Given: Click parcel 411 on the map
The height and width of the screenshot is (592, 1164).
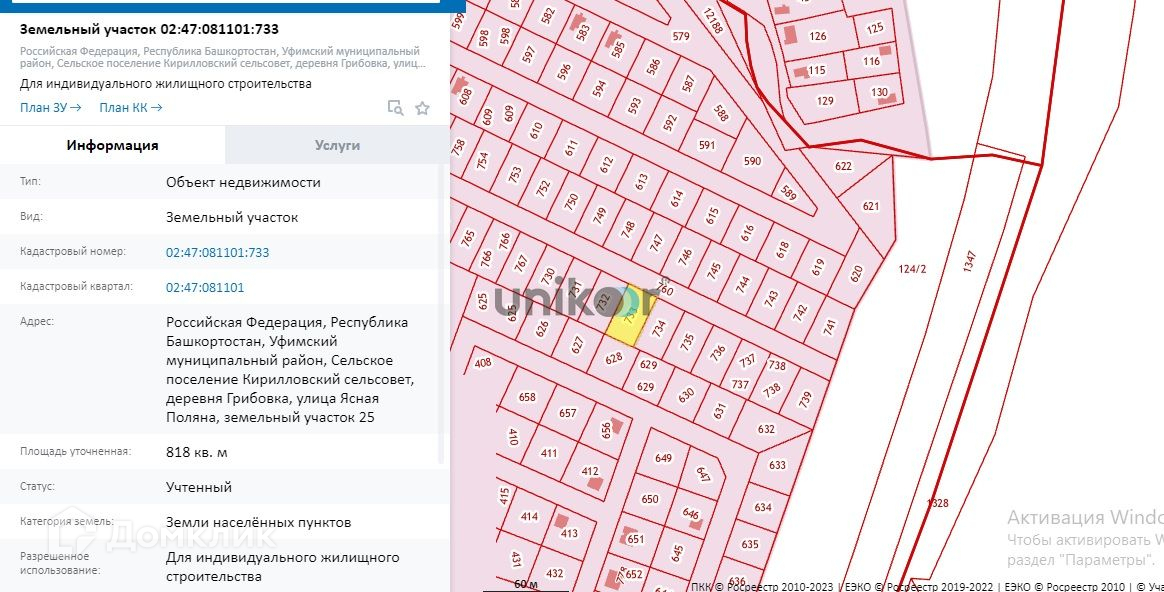Looking at the screenshot, I should click(549, 453).
